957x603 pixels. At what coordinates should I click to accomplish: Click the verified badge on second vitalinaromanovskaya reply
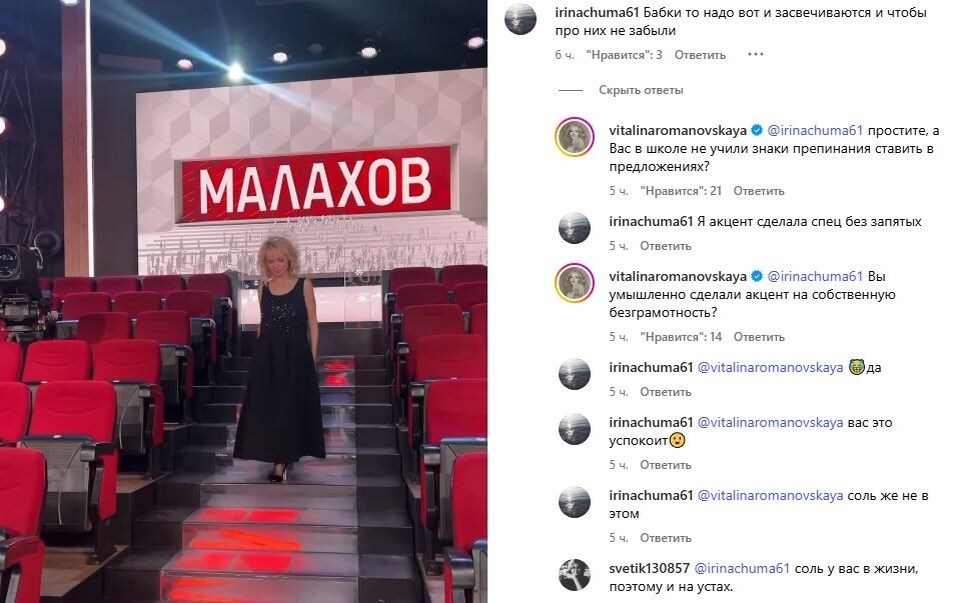point(757,276)
